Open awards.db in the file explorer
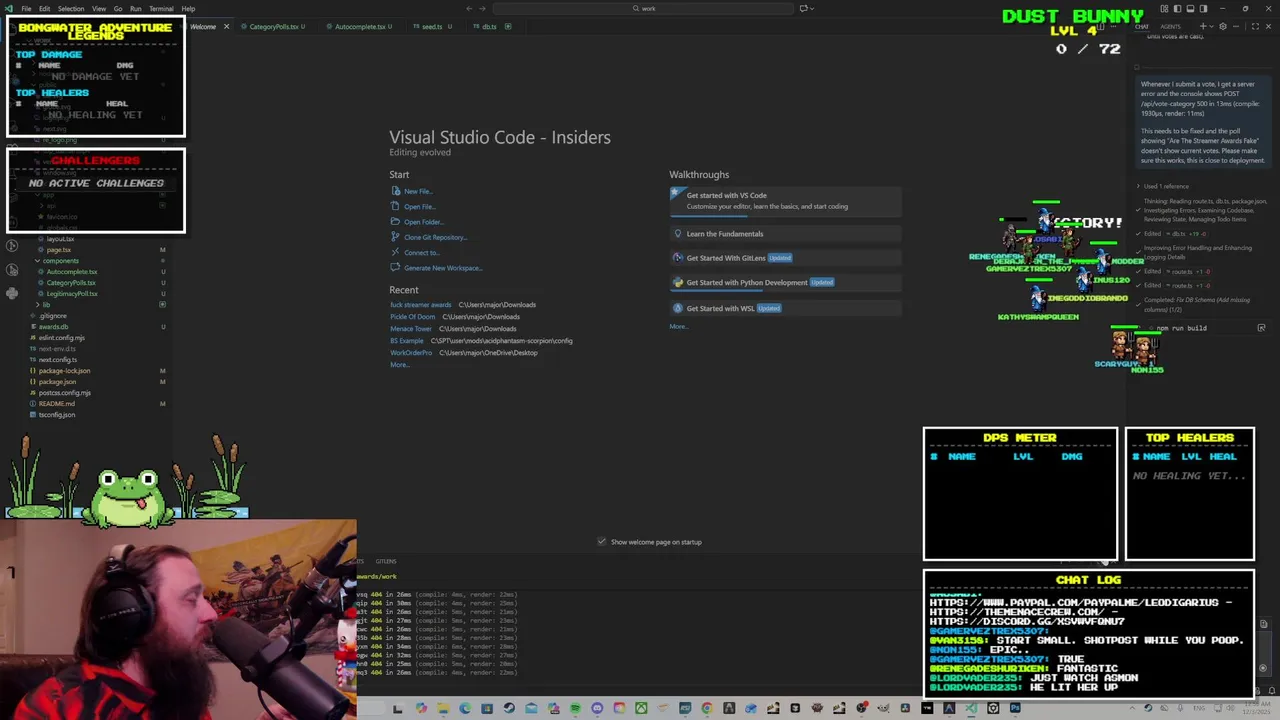This screenshot has height=720, width=1280. [53, 327]
